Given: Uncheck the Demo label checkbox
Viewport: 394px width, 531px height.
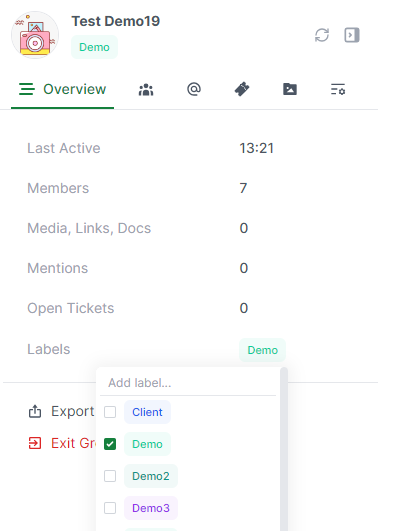Looking at the screenshot, I should (110, 444).
